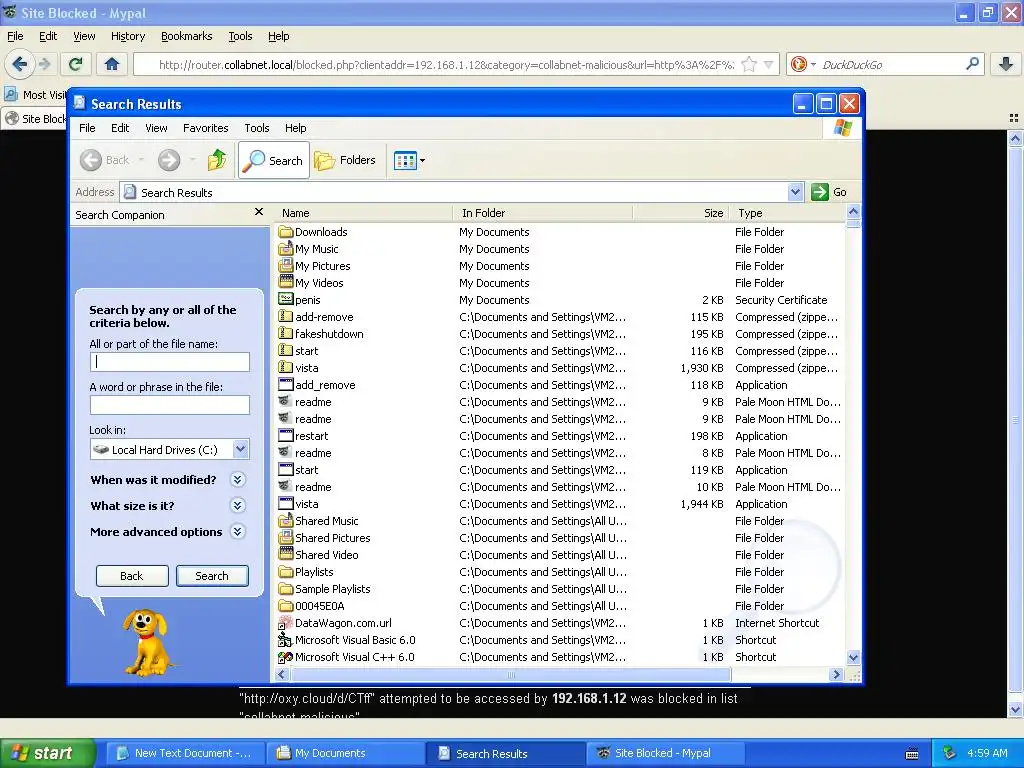This screenshot has width=1024, height=768.
Task: Click the bookmark star in URL bar
Action: point(749,64)
